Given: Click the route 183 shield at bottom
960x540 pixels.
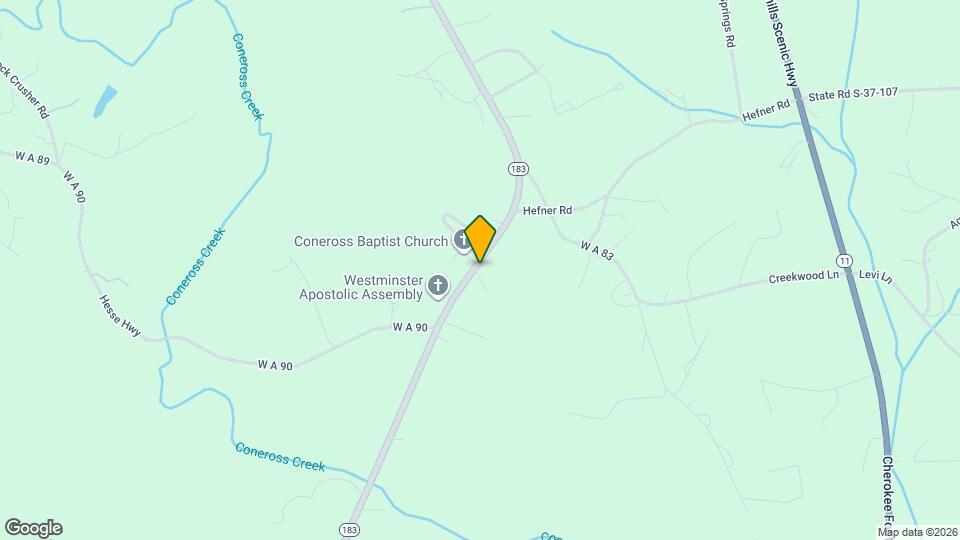Looking at the screenshot, I should 349,530.
